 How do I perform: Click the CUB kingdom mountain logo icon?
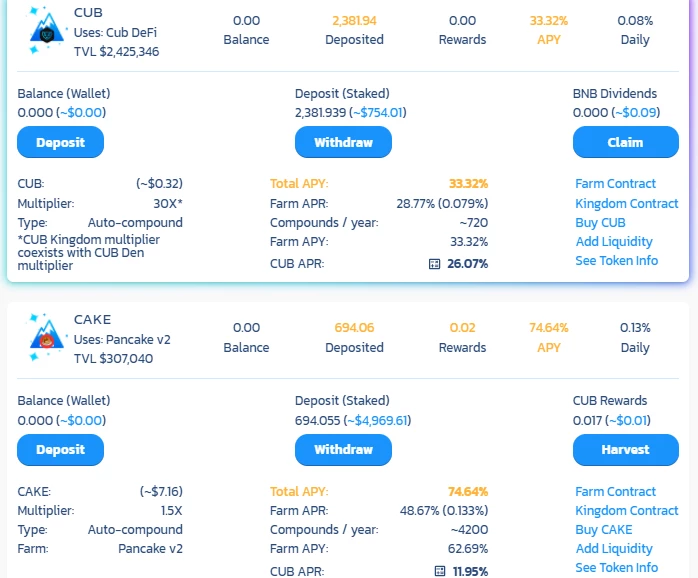pyautogui.click(x=47, y=30)
